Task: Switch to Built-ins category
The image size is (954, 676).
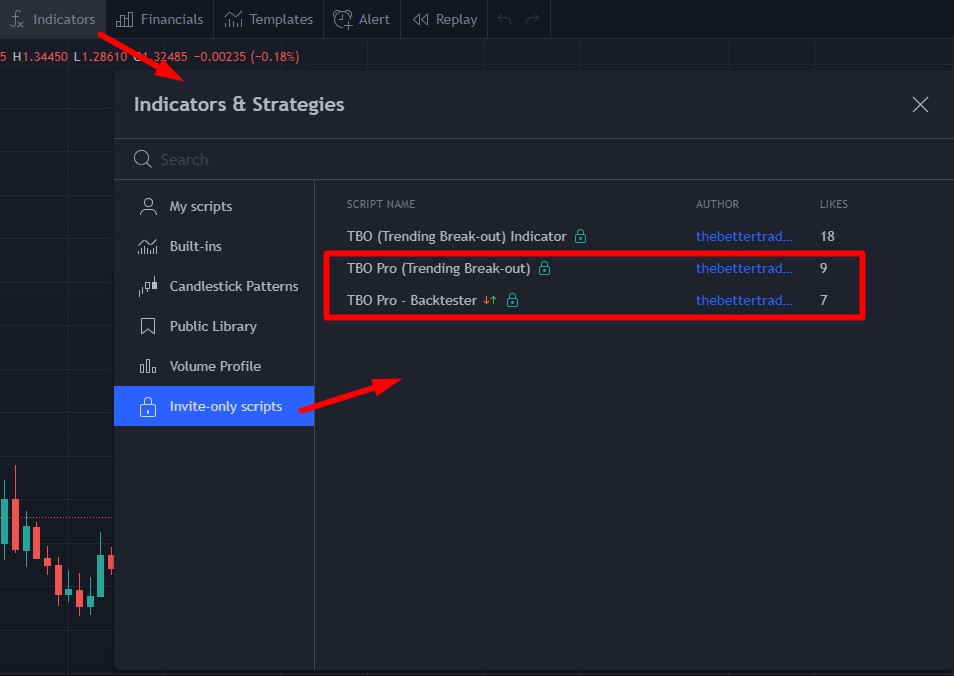Action: point(195,246)
